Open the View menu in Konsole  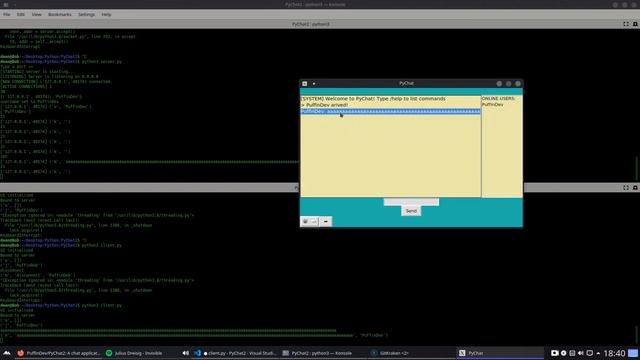coord(36,14)
